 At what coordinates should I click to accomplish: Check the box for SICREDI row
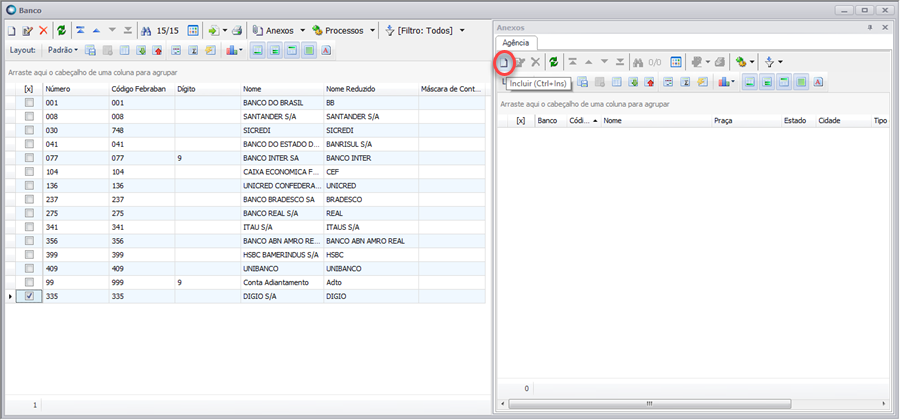point(29,130)
